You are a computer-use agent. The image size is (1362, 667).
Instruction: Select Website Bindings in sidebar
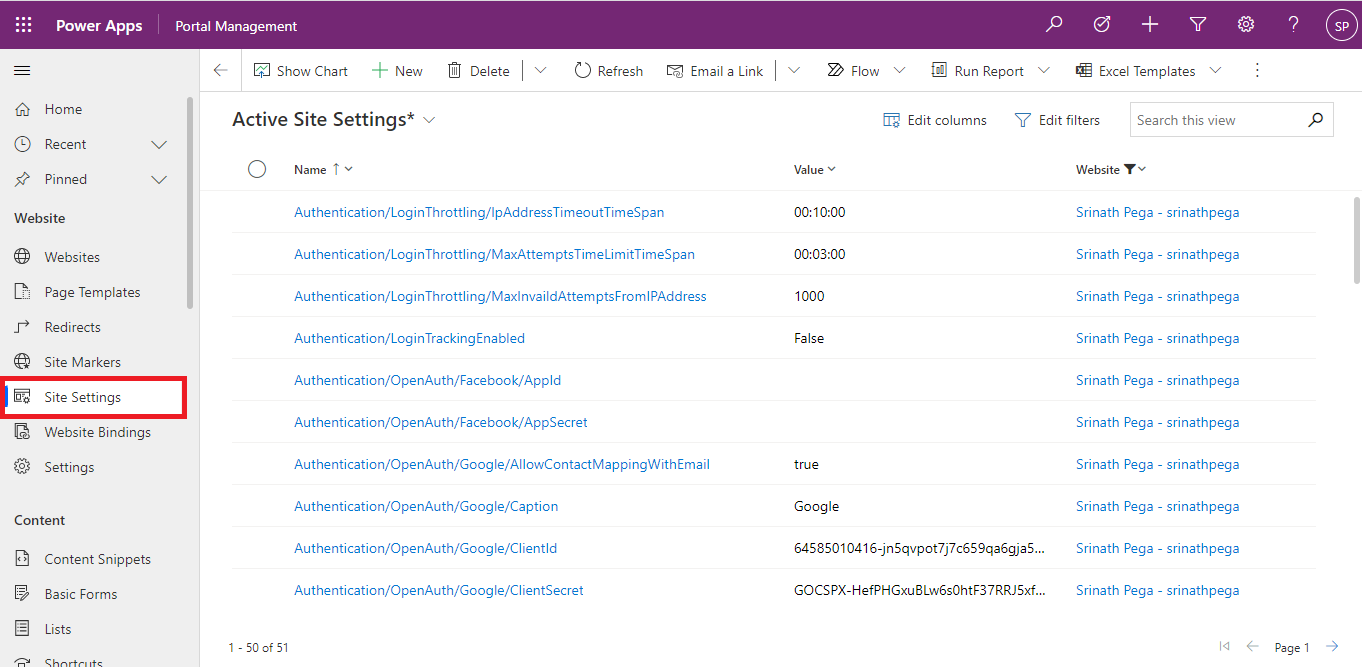click(97, 432)
